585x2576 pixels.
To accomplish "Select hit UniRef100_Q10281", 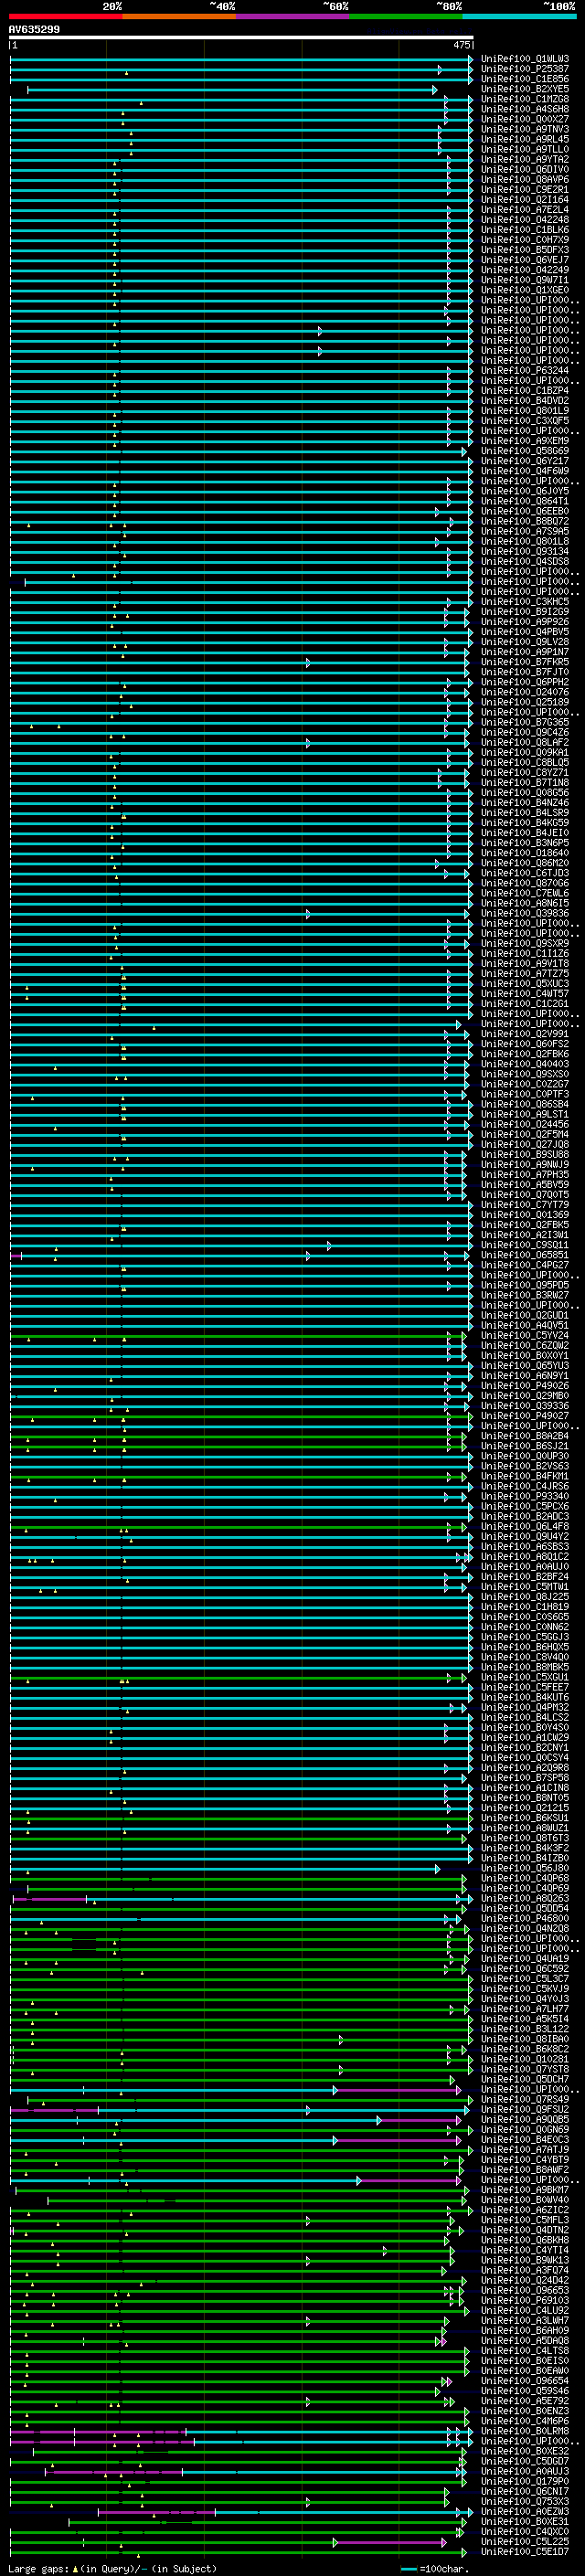I will coord(525,2060).
